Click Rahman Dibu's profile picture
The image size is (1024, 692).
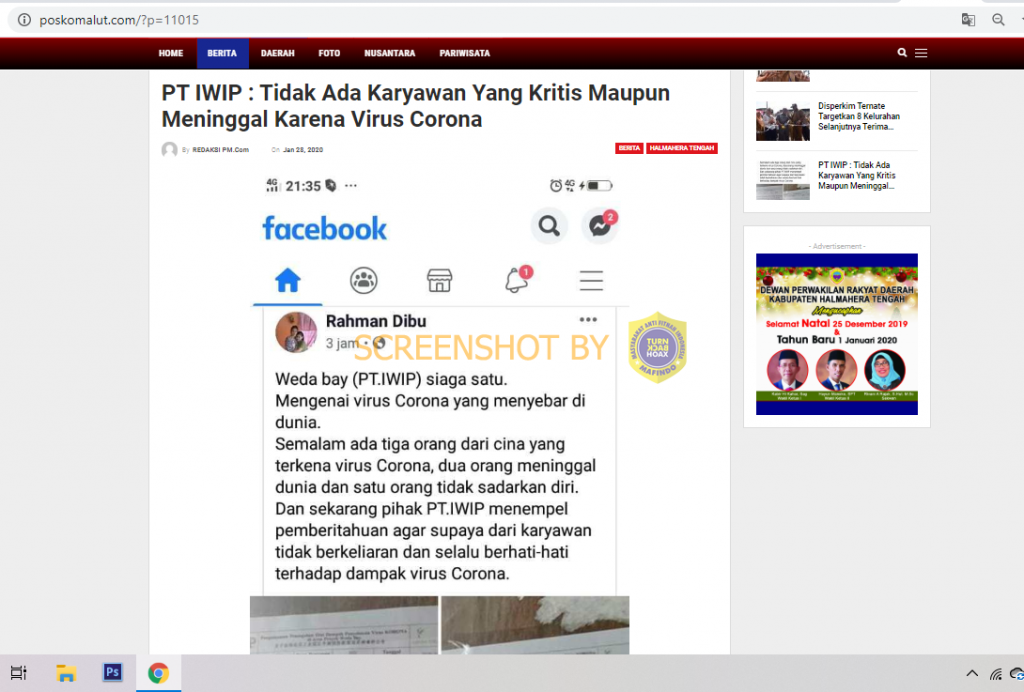(x=296, y=332)
